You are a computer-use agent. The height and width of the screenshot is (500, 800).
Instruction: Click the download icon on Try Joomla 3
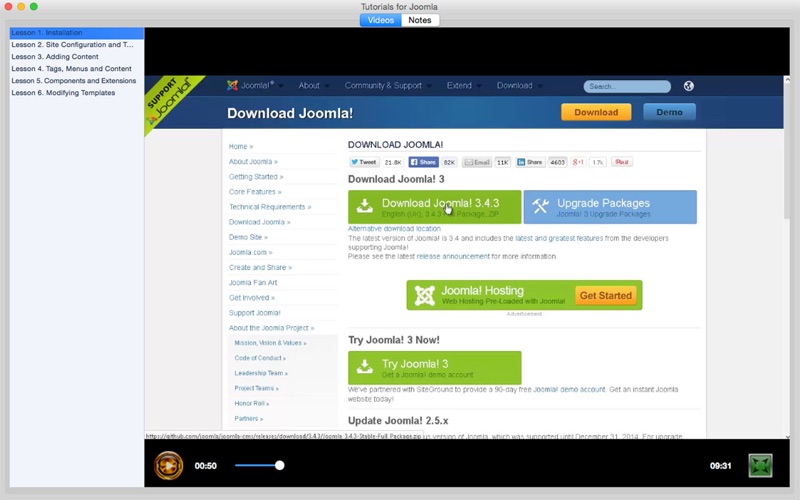coord(364,367)
